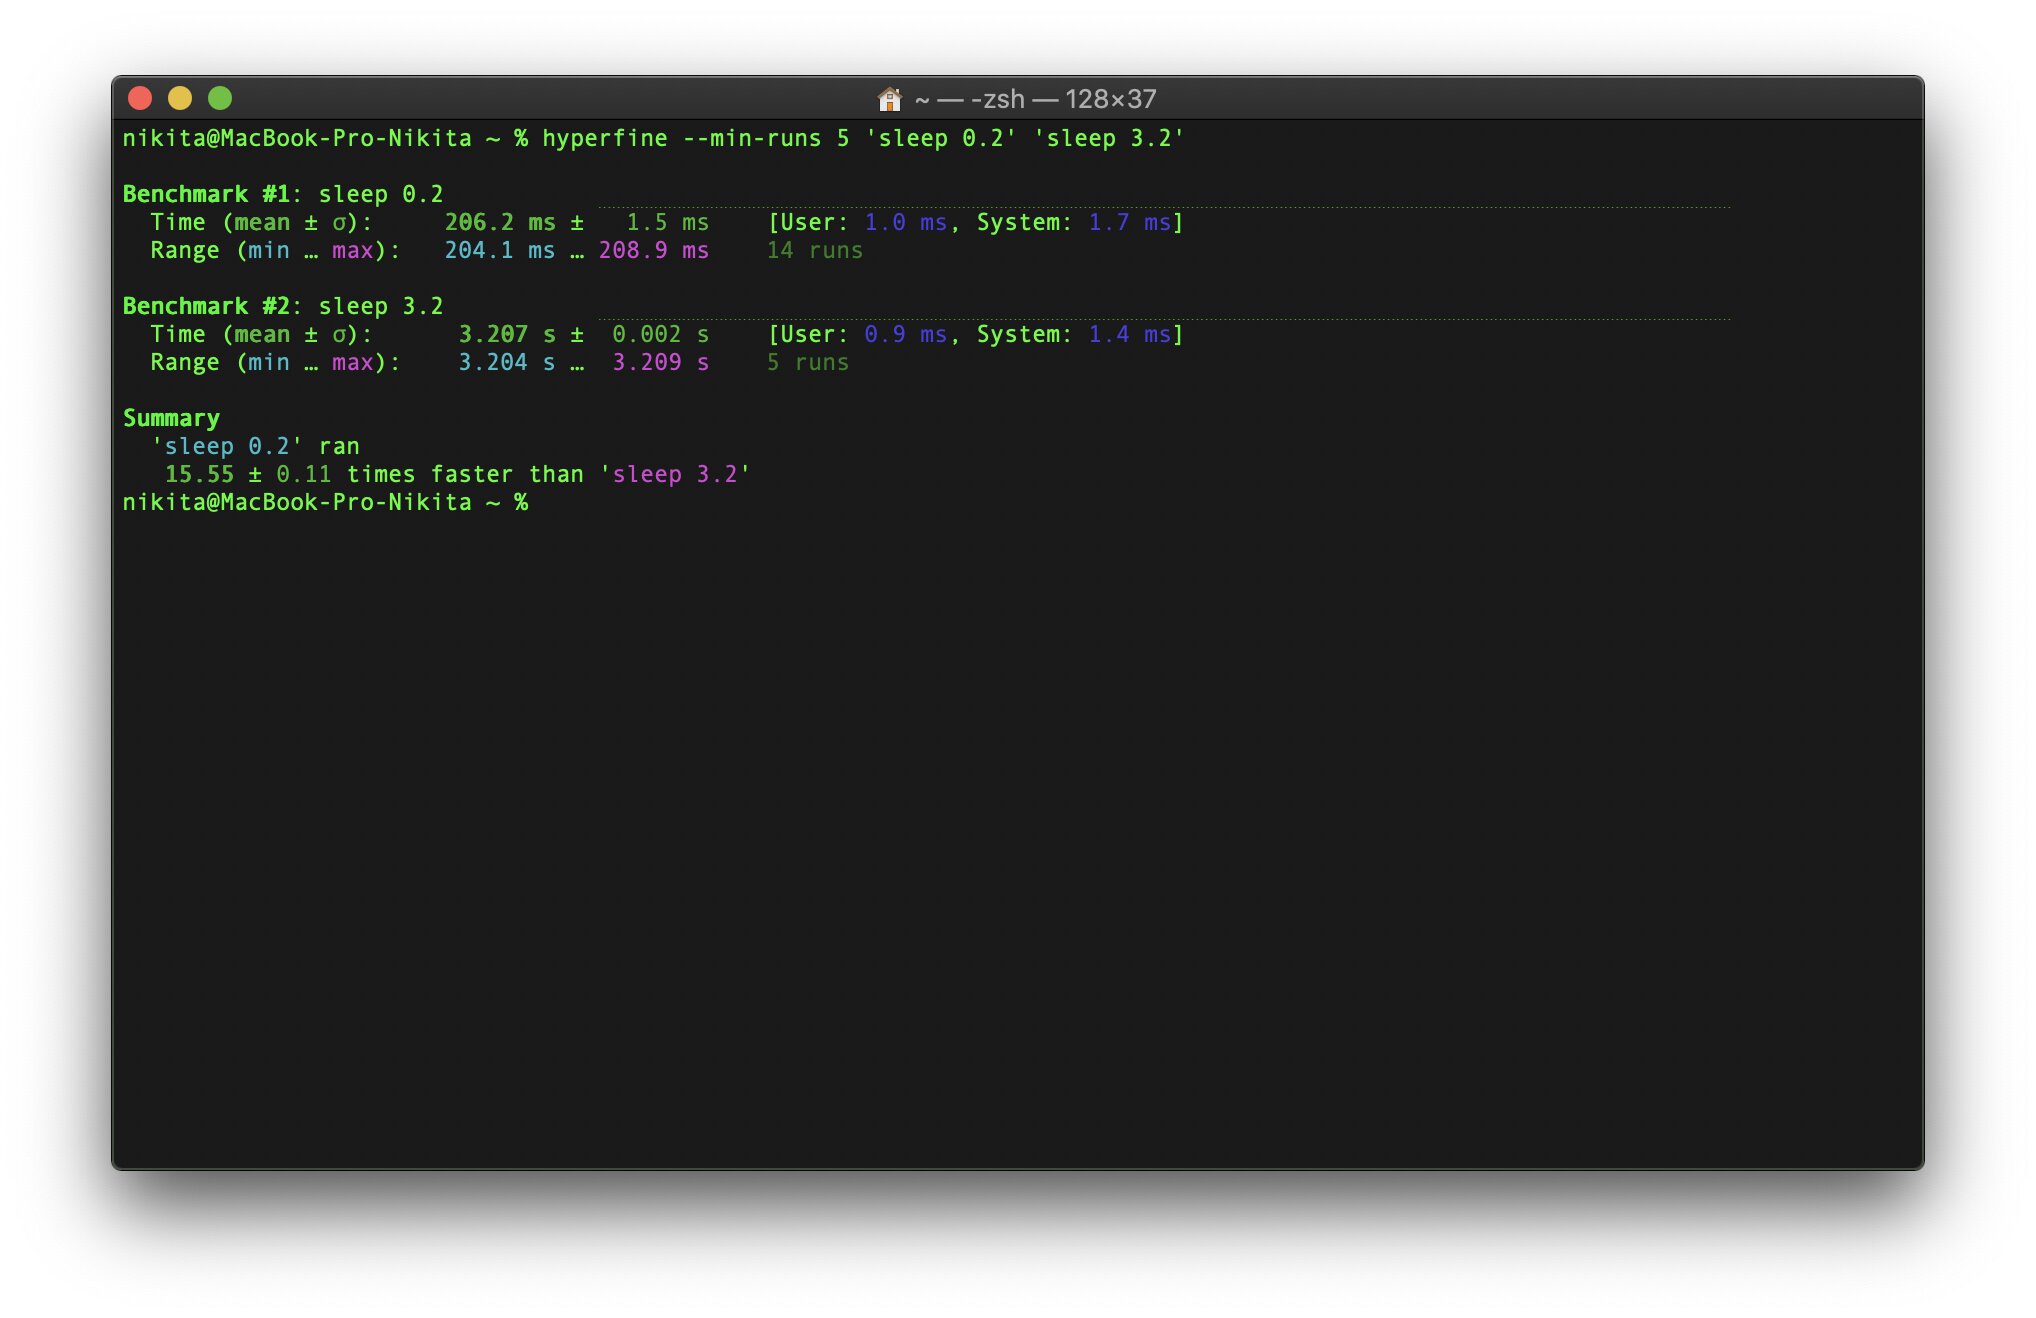Click the home folder icon in title bar
Viewport: 2036px width, 1318px height.
tap(889, 99)
